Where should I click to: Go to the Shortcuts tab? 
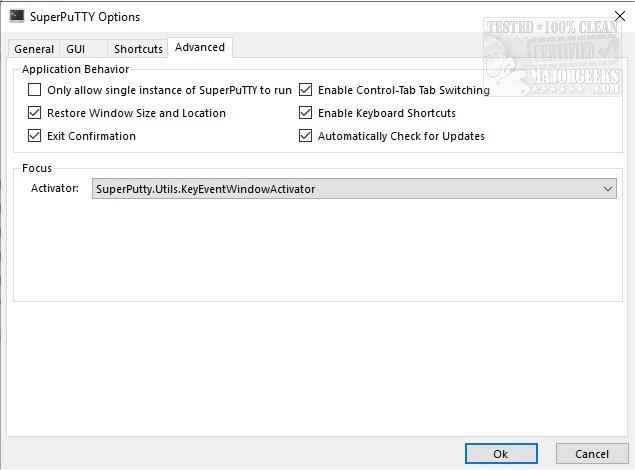[x=138, y=49]
